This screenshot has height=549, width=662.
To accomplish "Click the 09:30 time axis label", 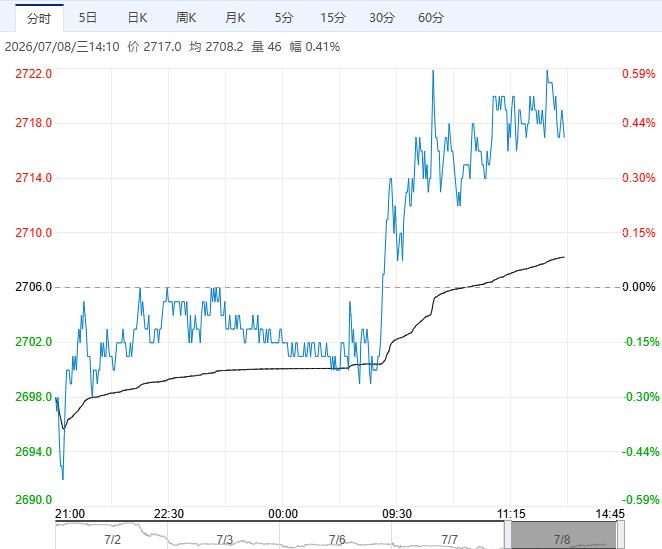I will [x=397, y=514].
